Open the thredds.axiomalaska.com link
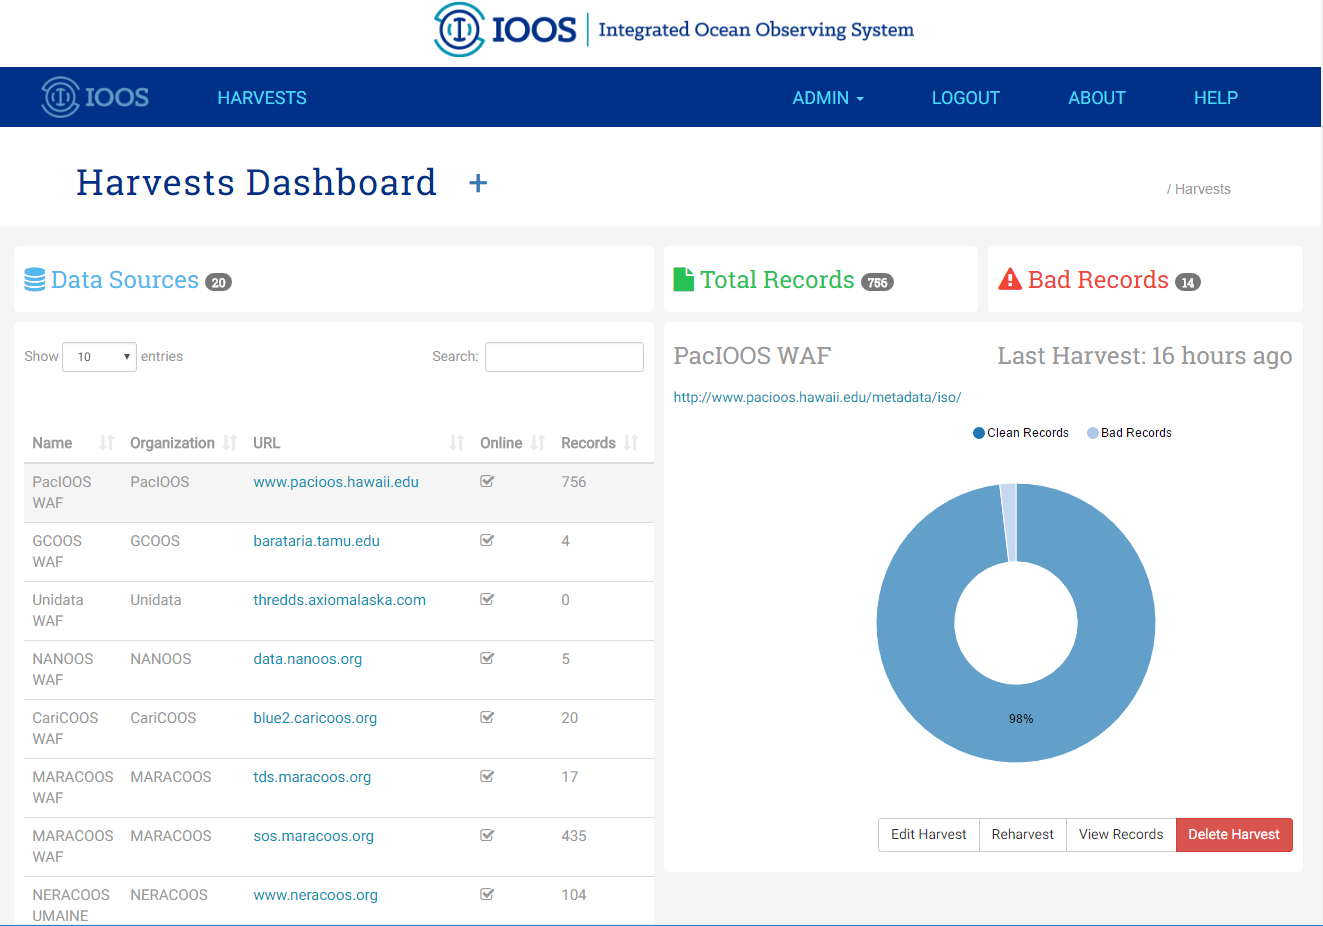The height and width of the screenshot is (926, 1323). (339, 600)
